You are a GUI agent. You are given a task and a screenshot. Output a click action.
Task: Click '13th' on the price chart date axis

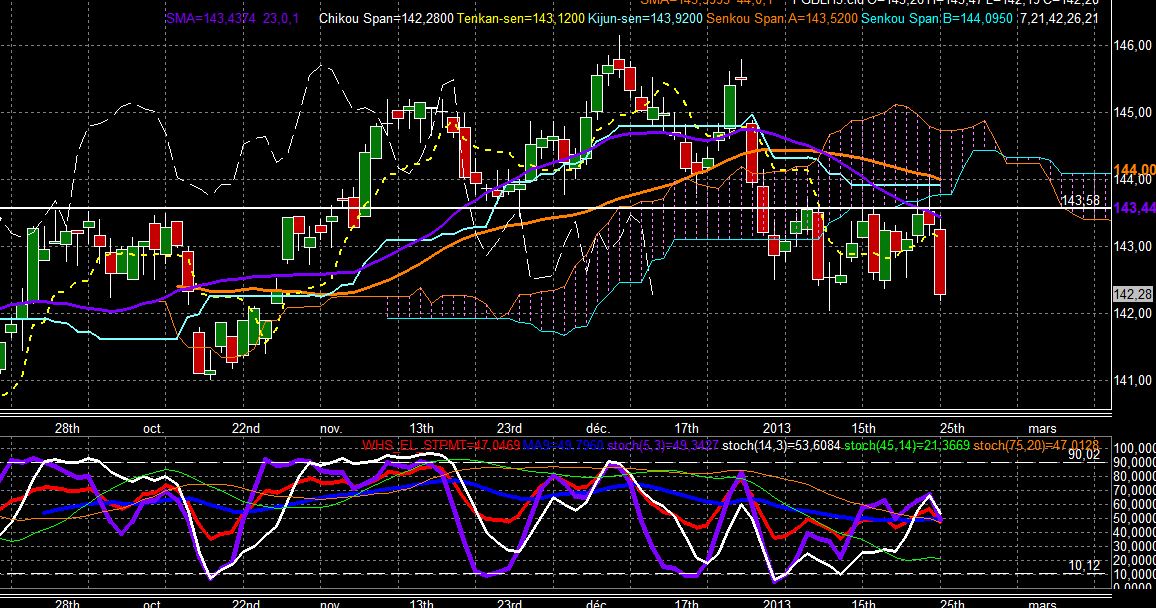[x=421, y=428]
